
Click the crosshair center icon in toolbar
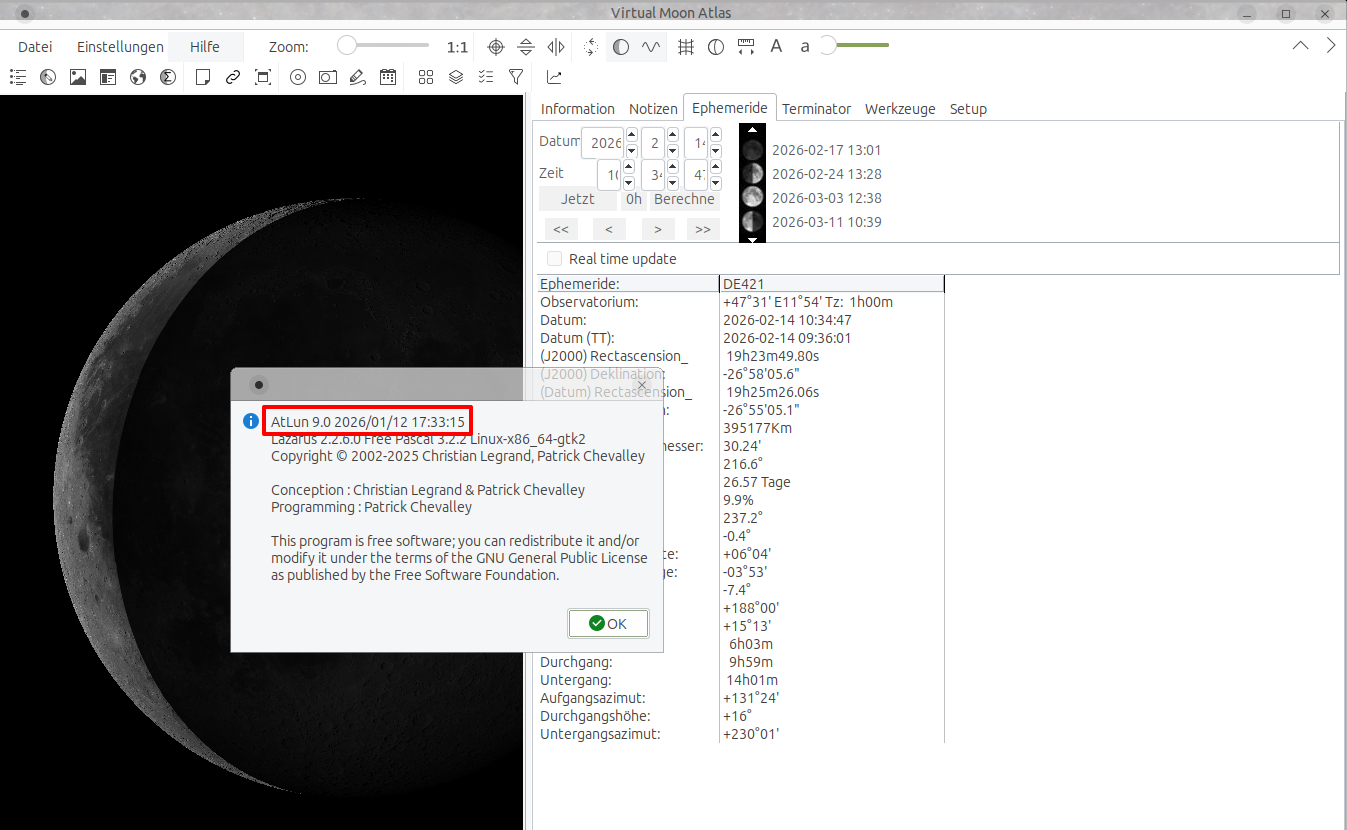pos(495,47)
